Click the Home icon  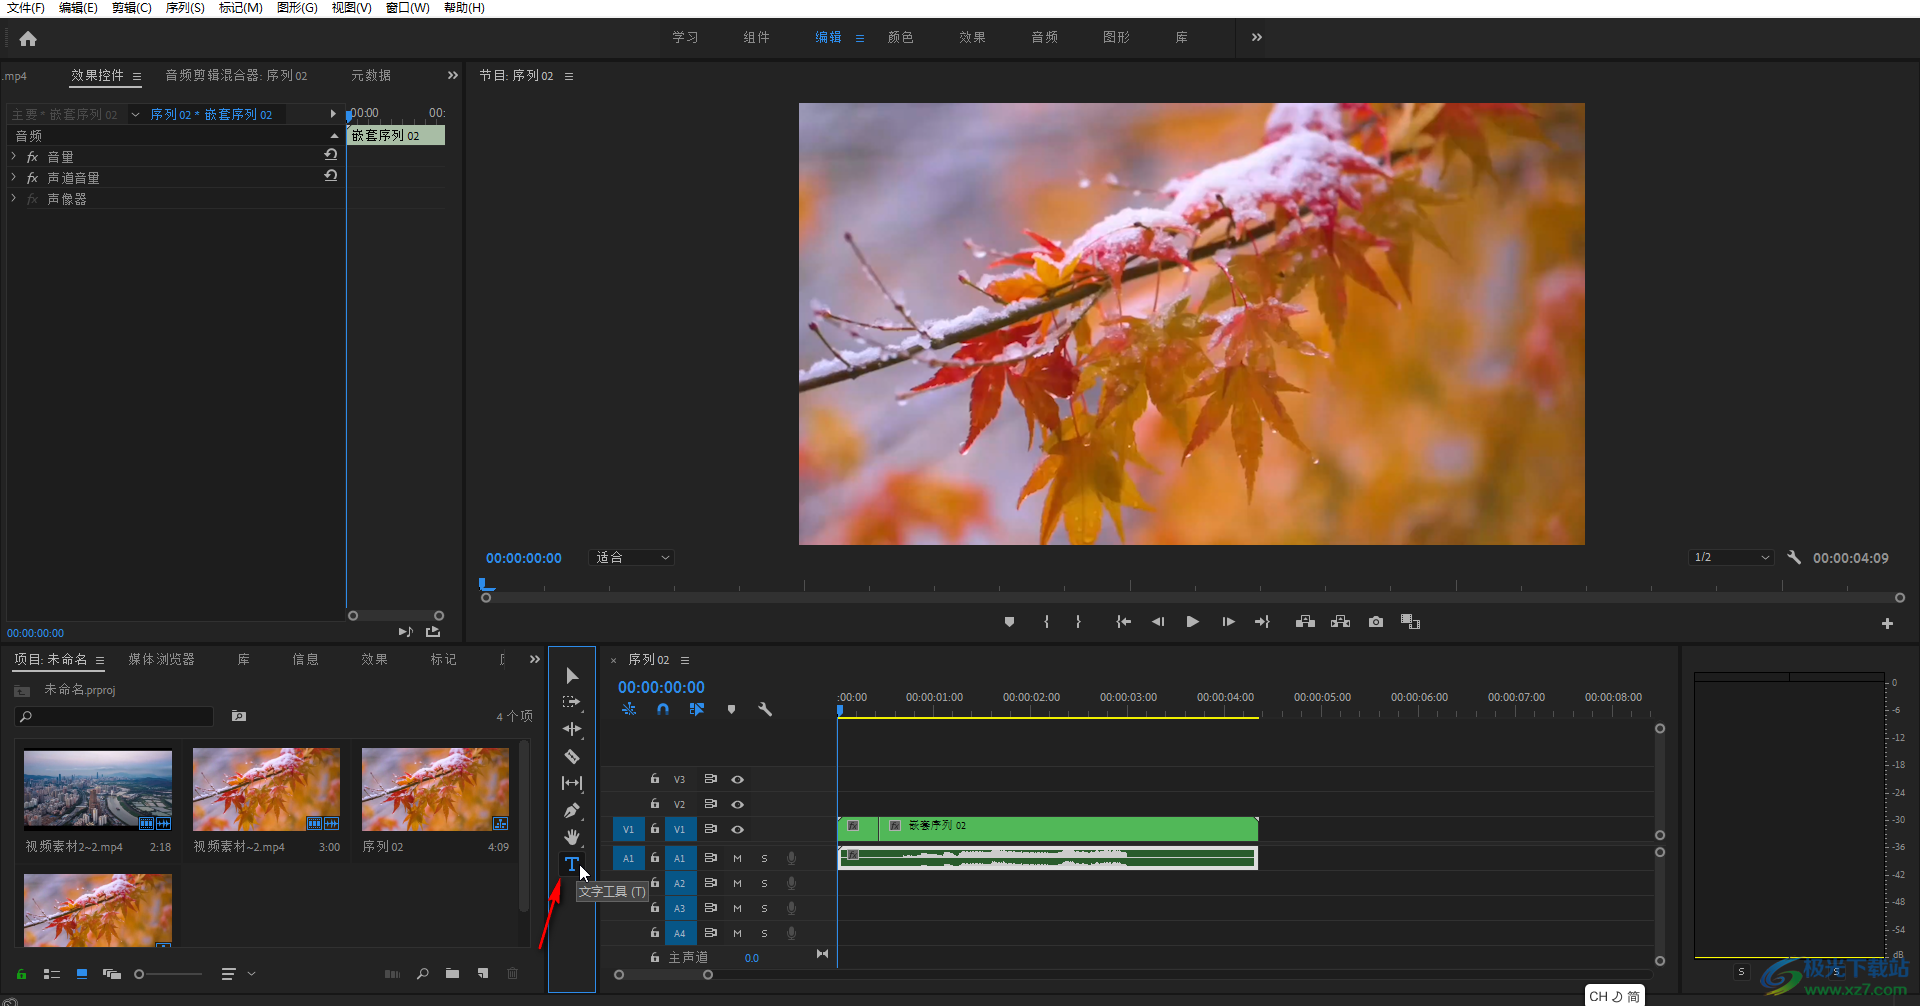28,39
